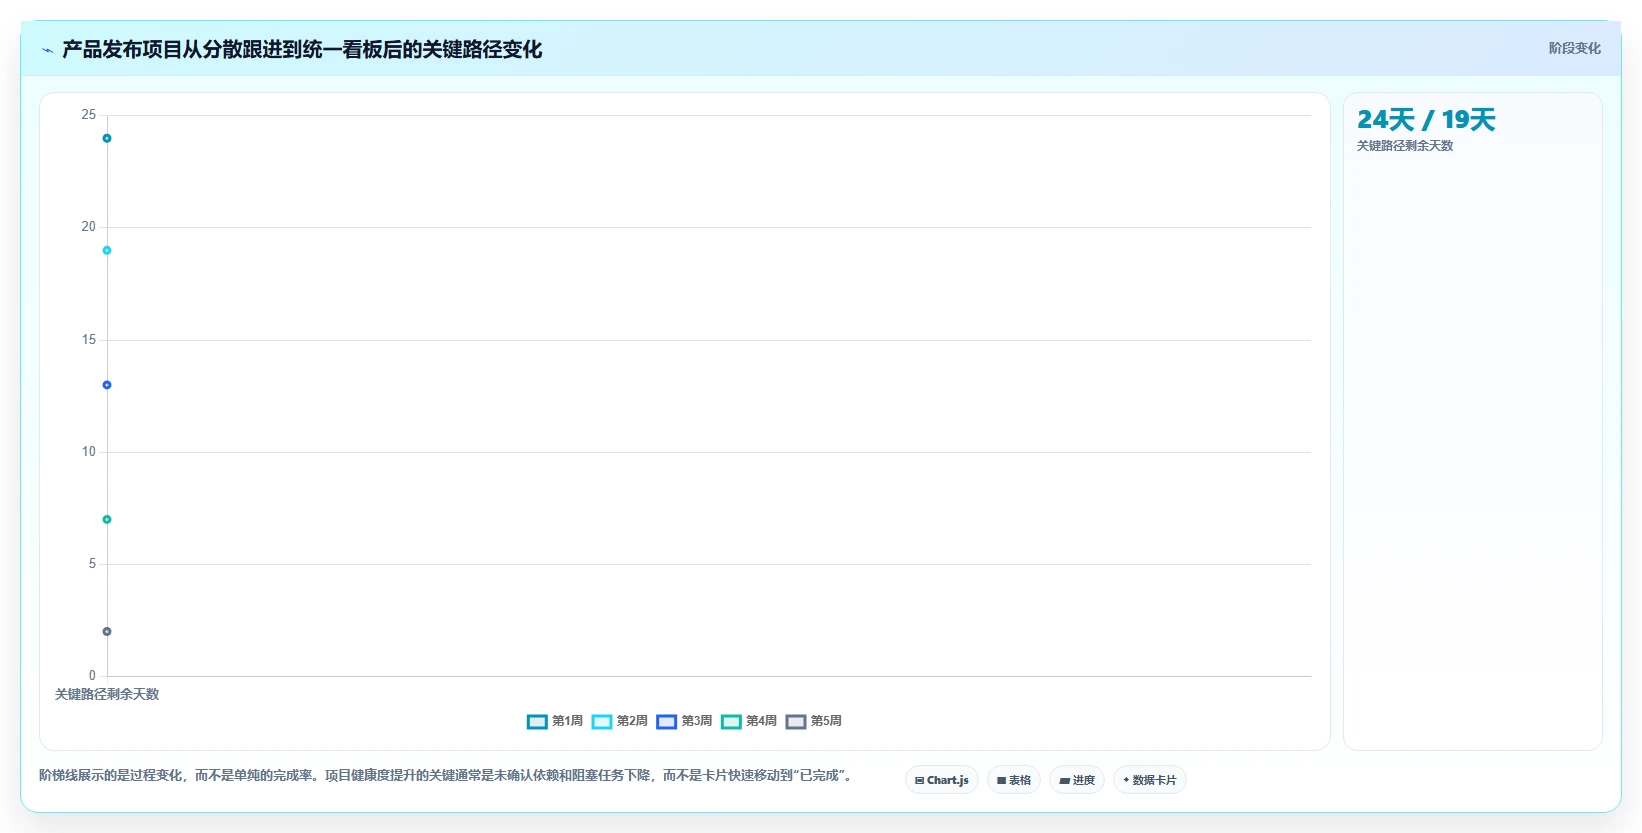Toggle the 第4周 series in the legend
This screenshot has height=833, width=1642.
point(749,721)
